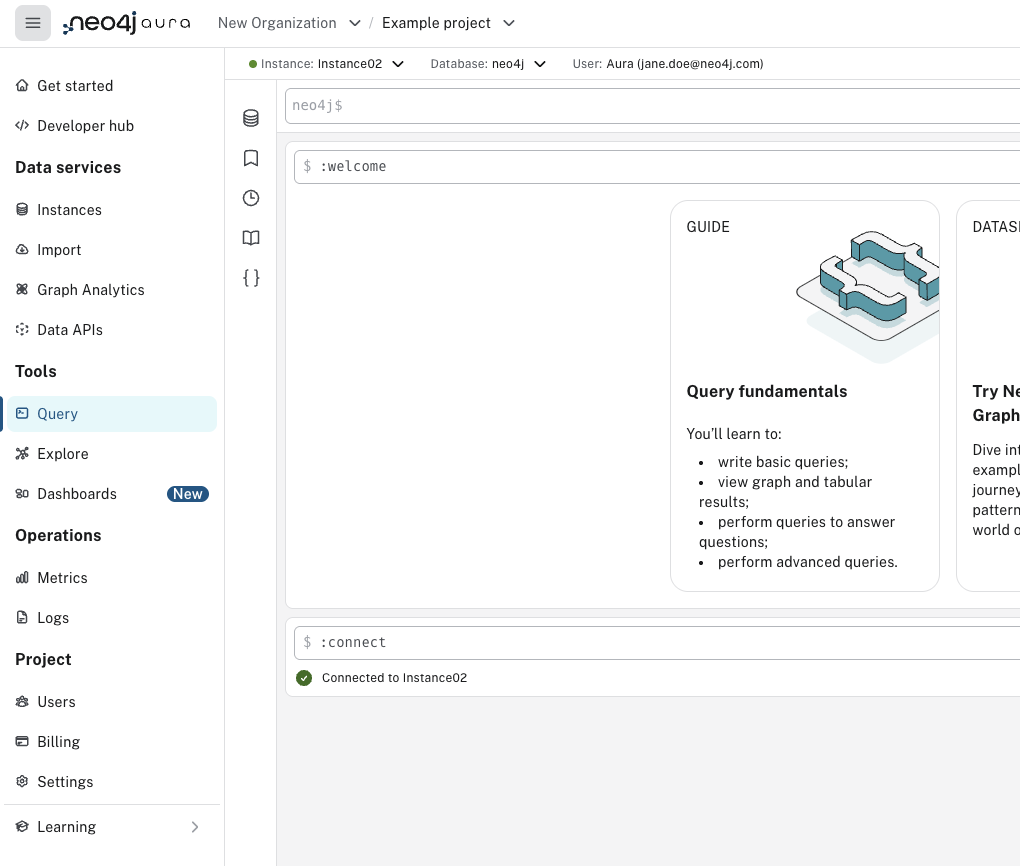
Task: Select Dashboards in Tools section
Action: click(76, 494)
